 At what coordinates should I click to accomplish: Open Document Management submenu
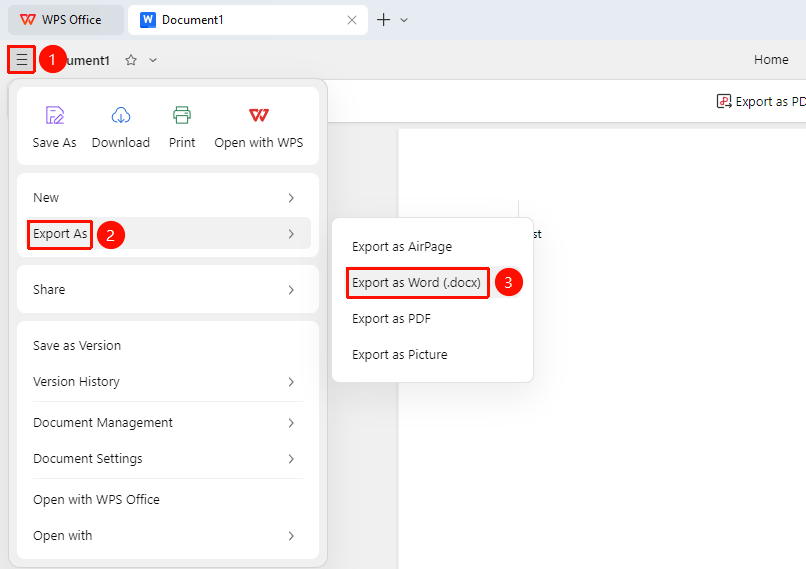pyautogui.click(x=168, y=423)
